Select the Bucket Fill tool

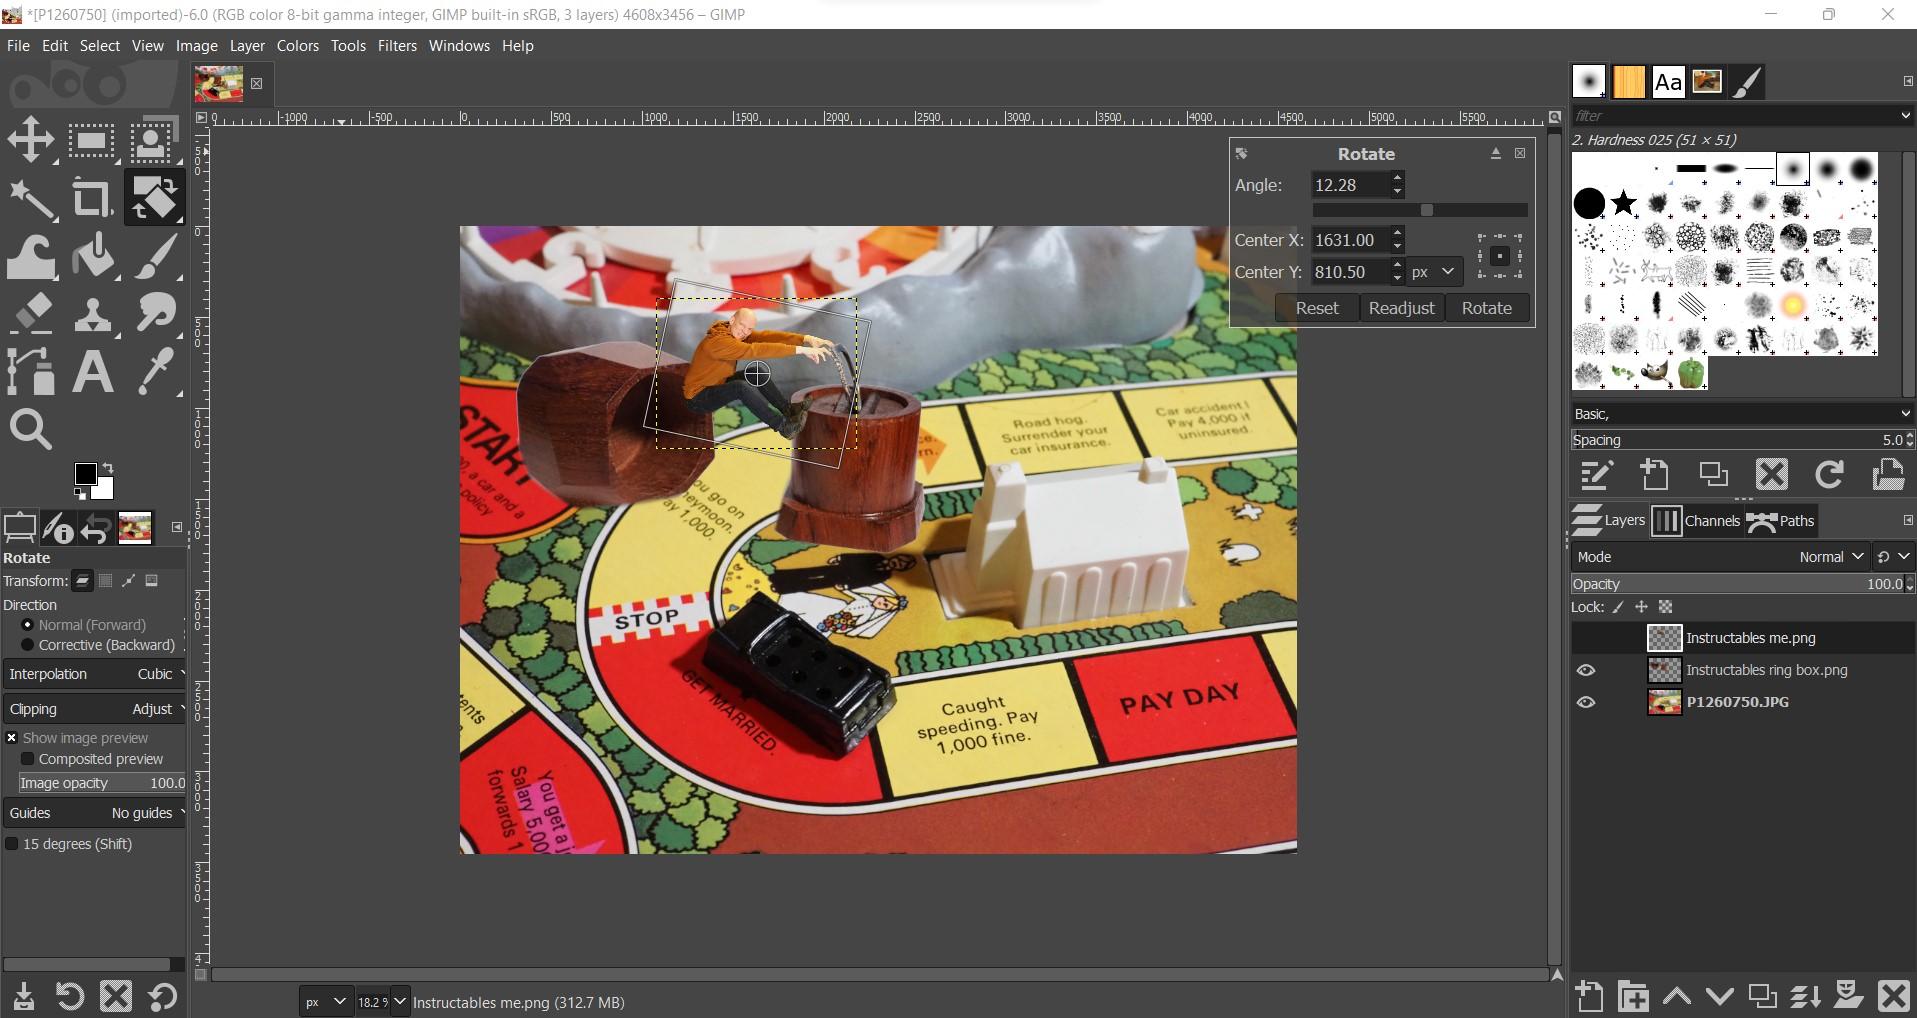[92, 256]
